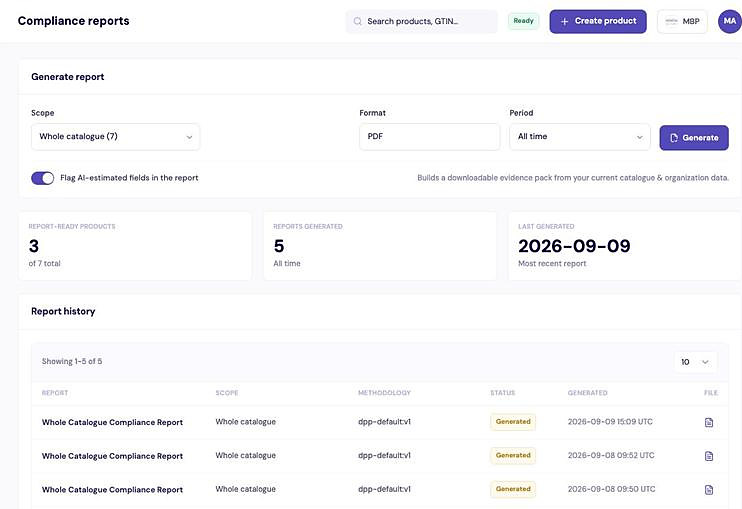Viewport: 742px width, 509px height.
Task: Click the Last generated 2026-09-09 card
Action: coord(625,246)
